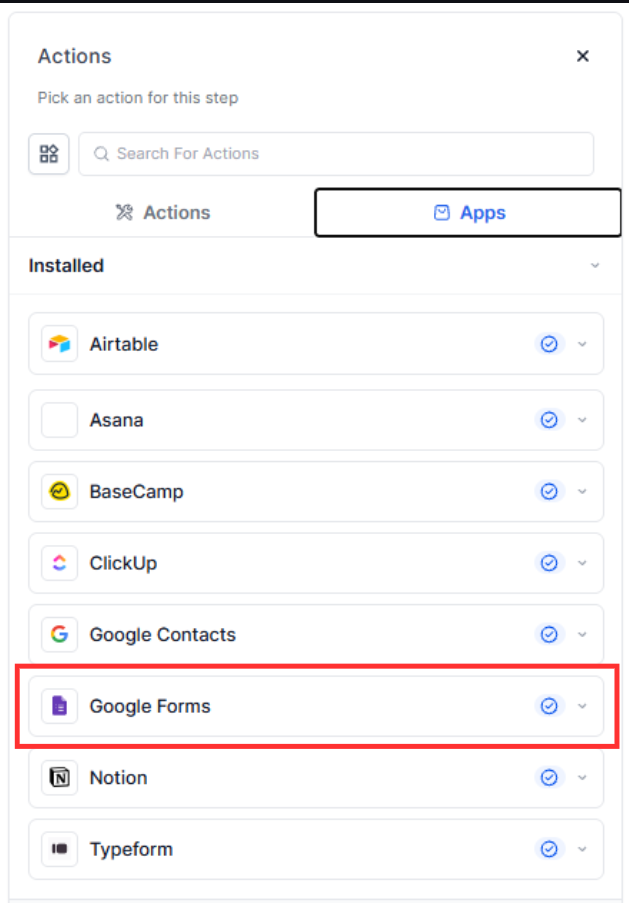Select the Apps tab
The image size is (629, 903).
click(x=468, y=212)
